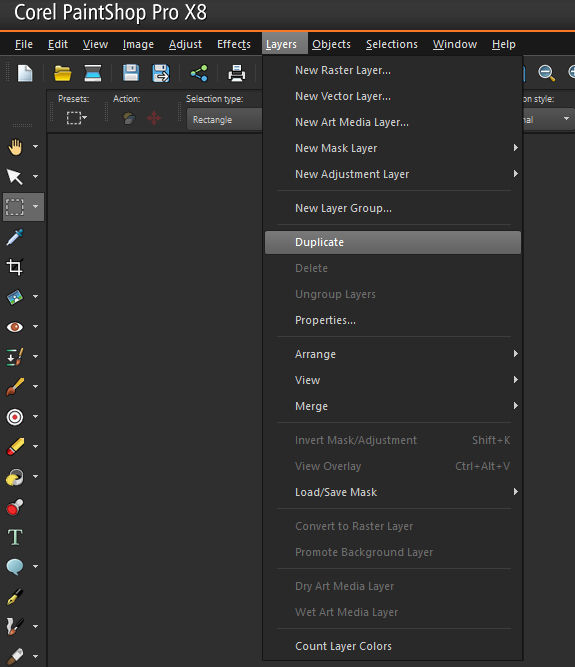Open the Presets selection dropdown
The width and height of the screenshot is (575, 667).
pyautogui.click(x=77, y=118)
